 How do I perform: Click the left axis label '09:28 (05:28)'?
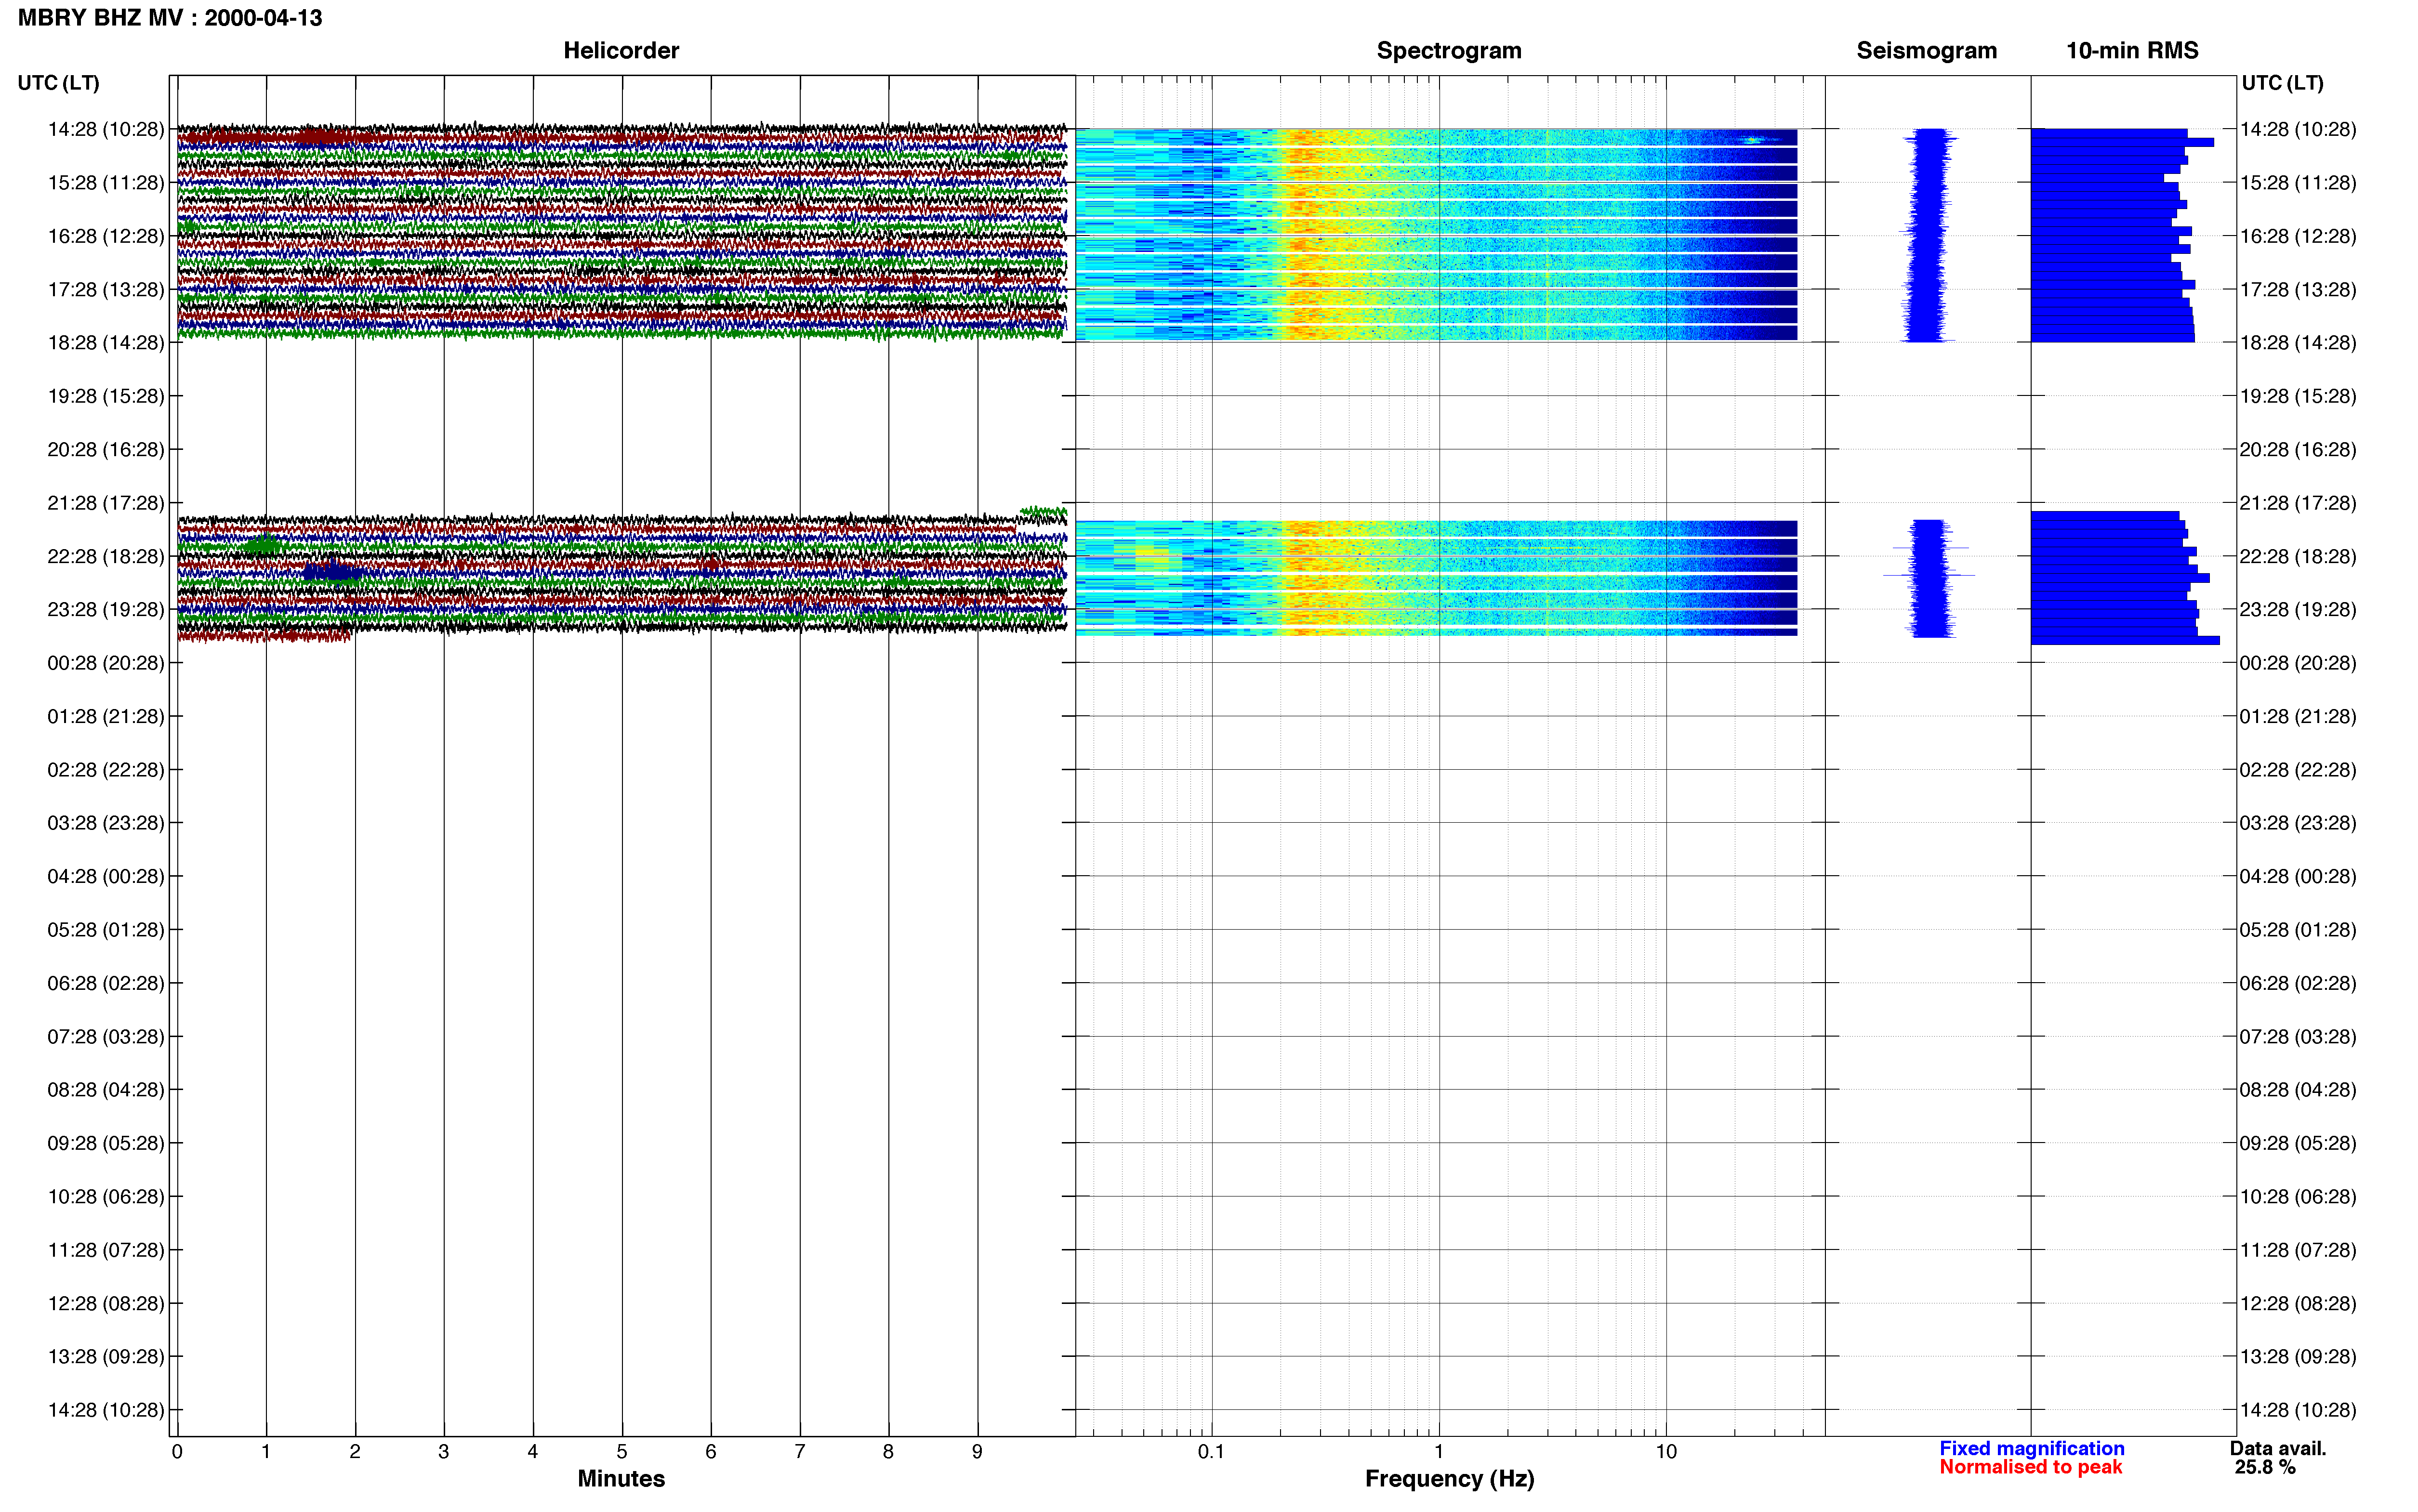pos(106,1143)
